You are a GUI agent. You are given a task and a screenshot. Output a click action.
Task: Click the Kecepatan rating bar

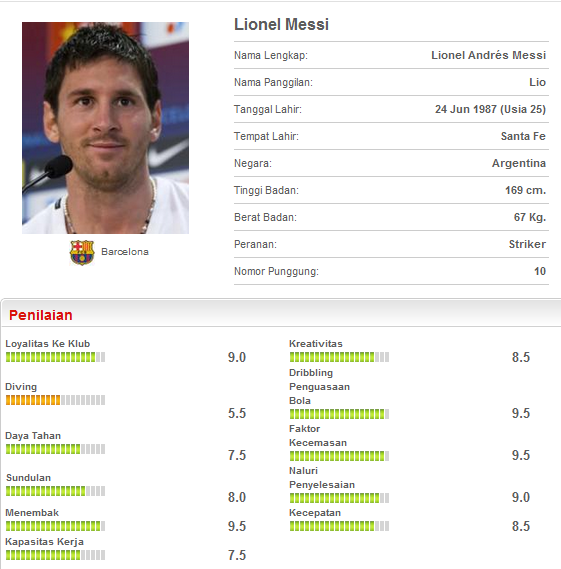click(339, 526)
